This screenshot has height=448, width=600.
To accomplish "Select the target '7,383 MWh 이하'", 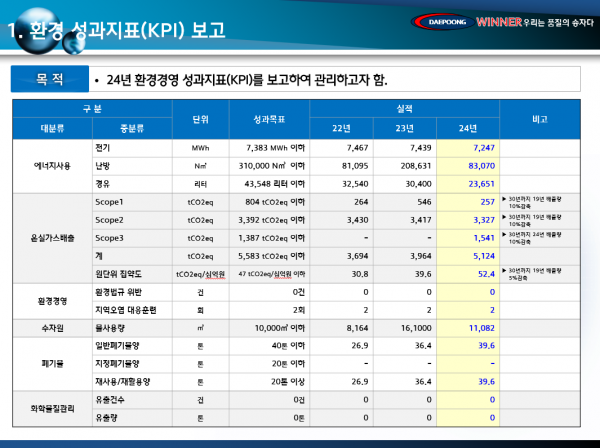I will pos(276,148).
